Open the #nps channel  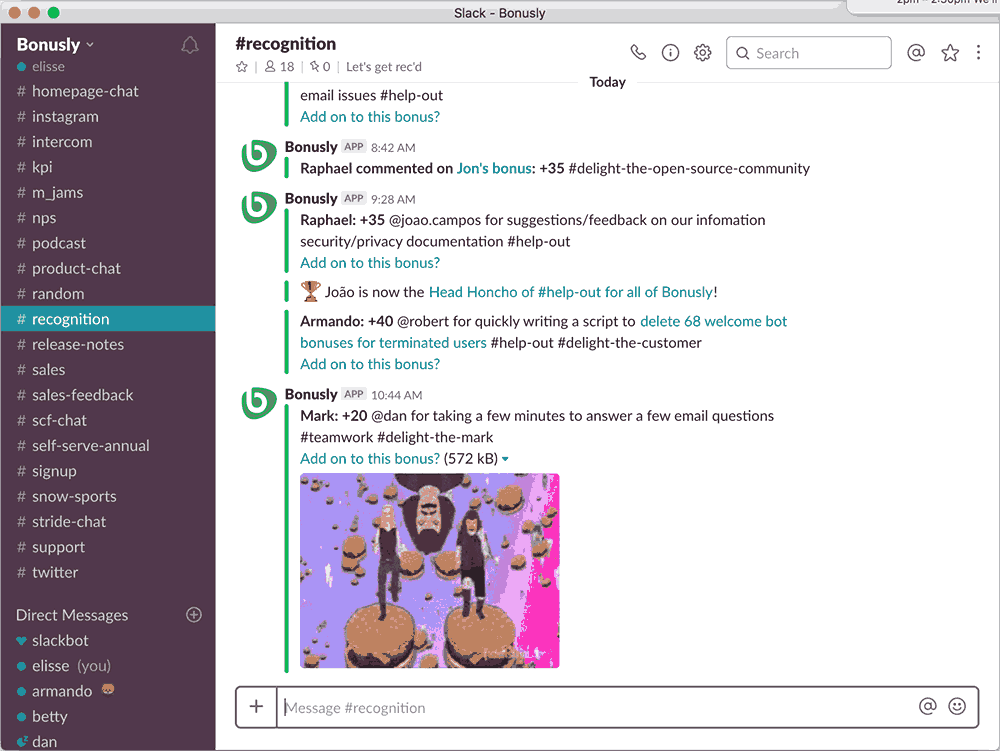click(108, 218)
